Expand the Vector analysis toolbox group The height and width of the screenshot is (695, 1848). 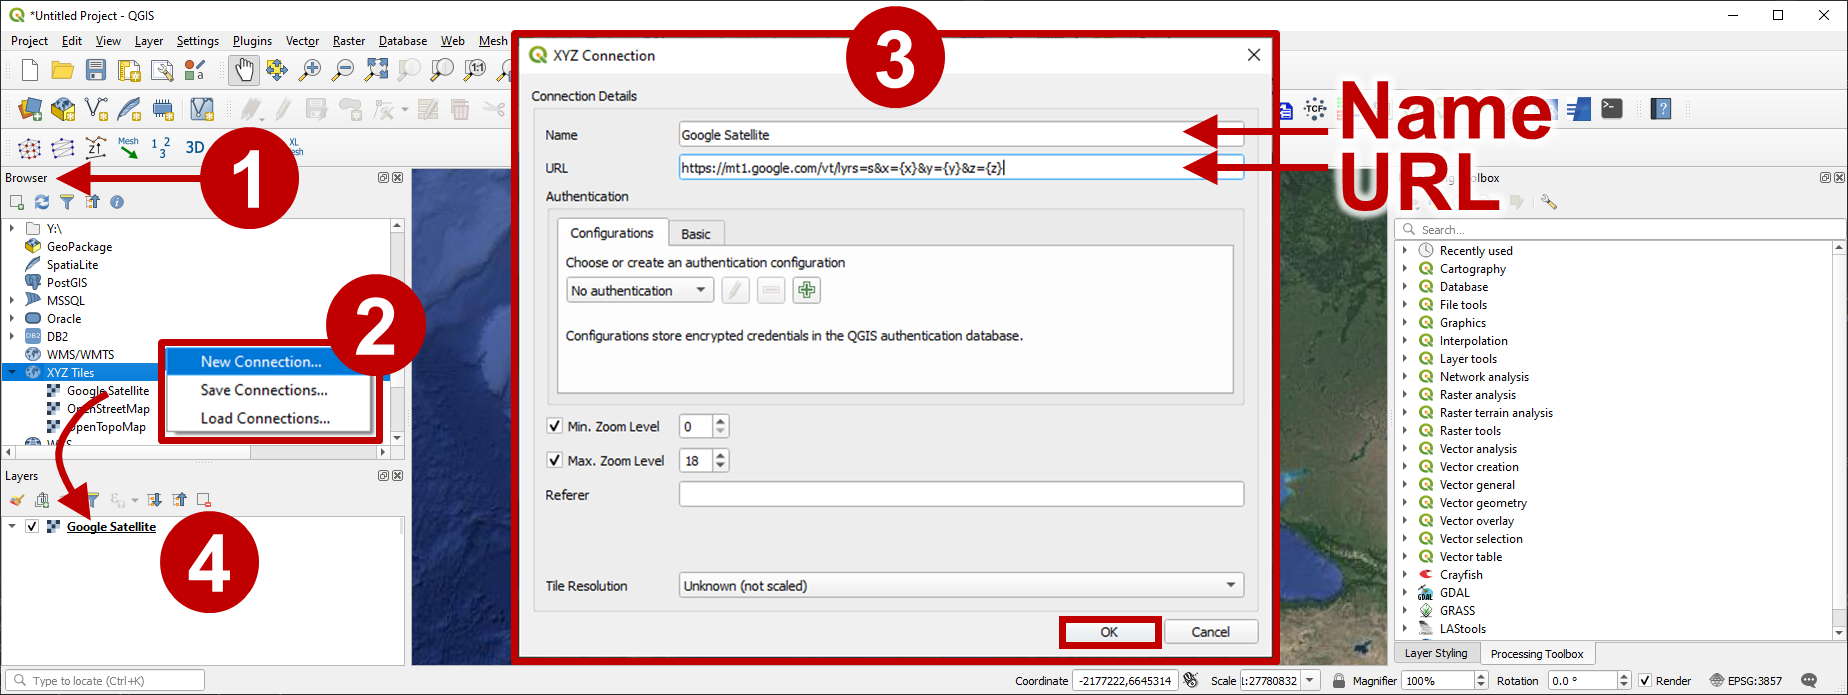pos(1405,449)
